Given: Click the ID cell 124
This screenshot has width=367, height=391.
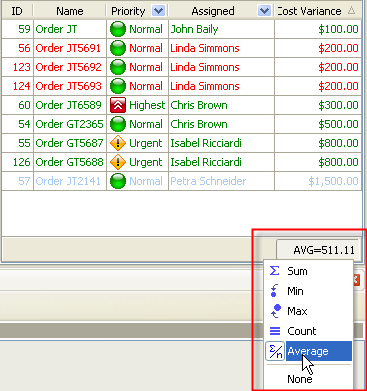Looking at the screenshot, I should [x=17, y=86].
